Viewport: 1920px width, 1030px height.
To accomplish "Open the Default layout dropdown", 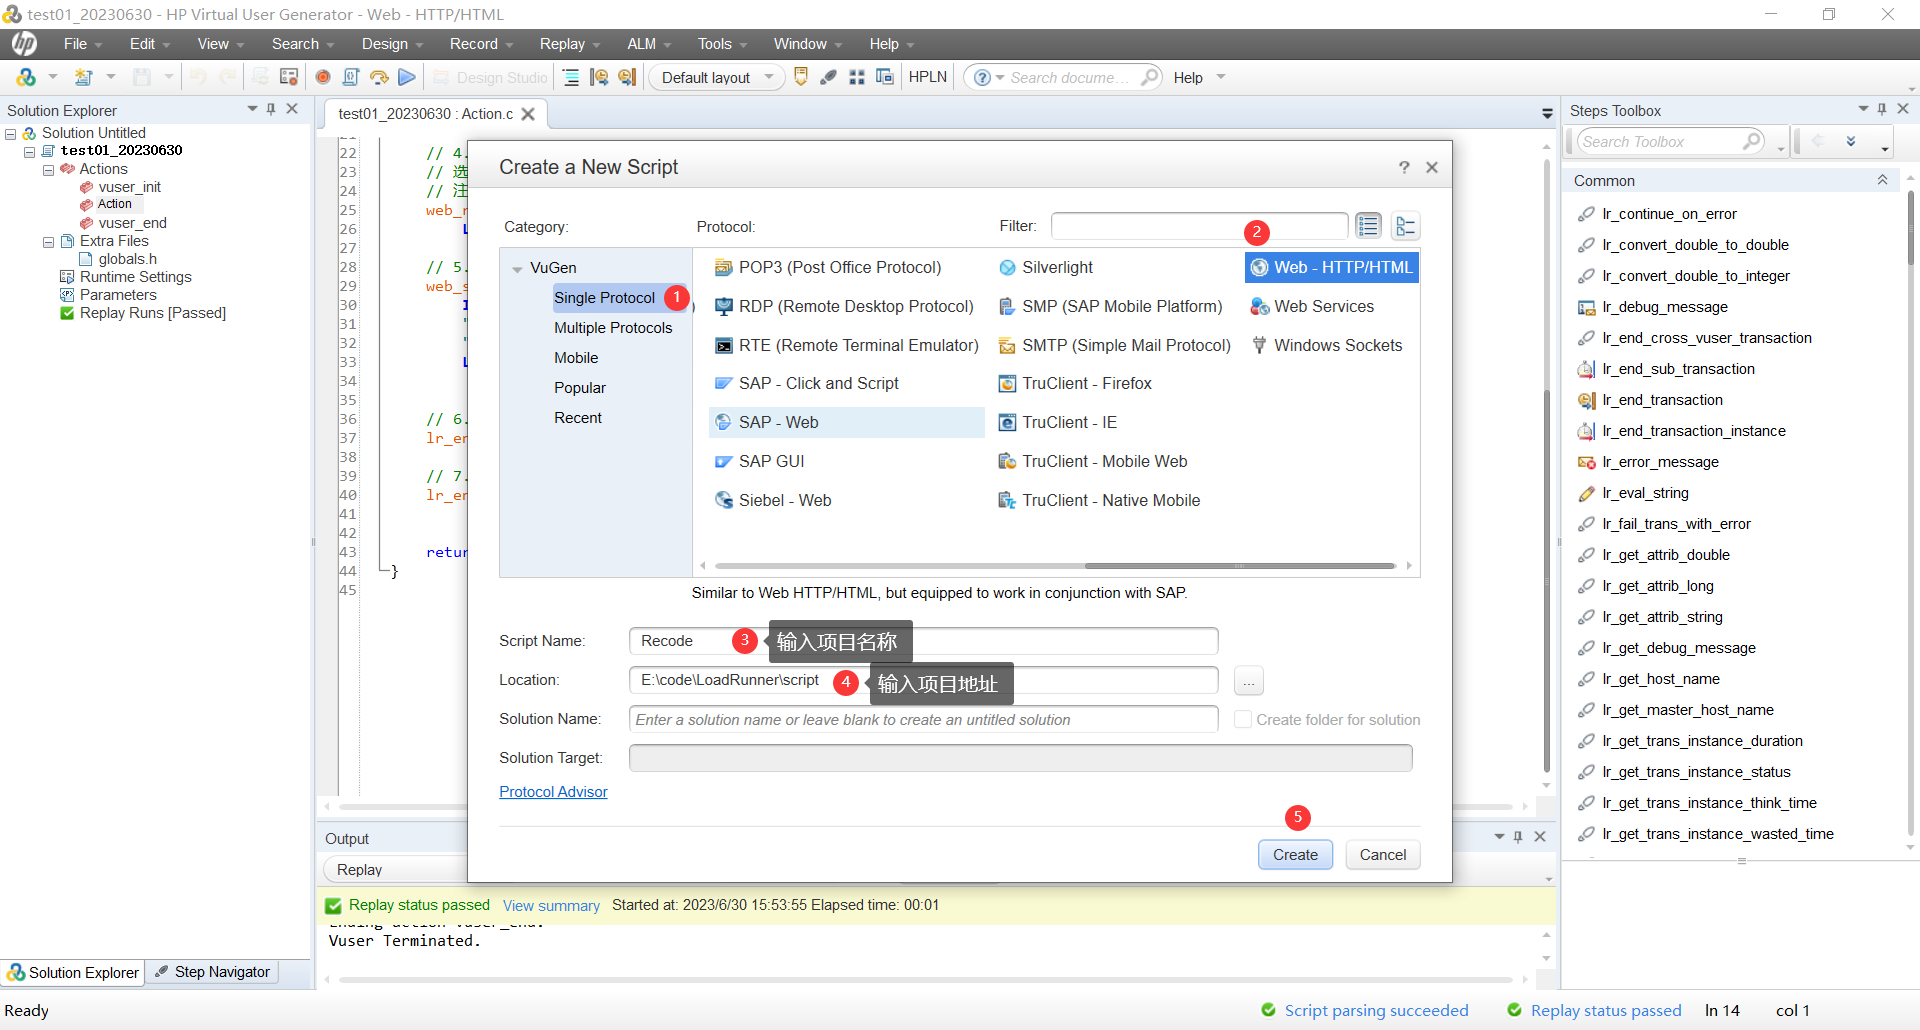I will click(716, 77).
